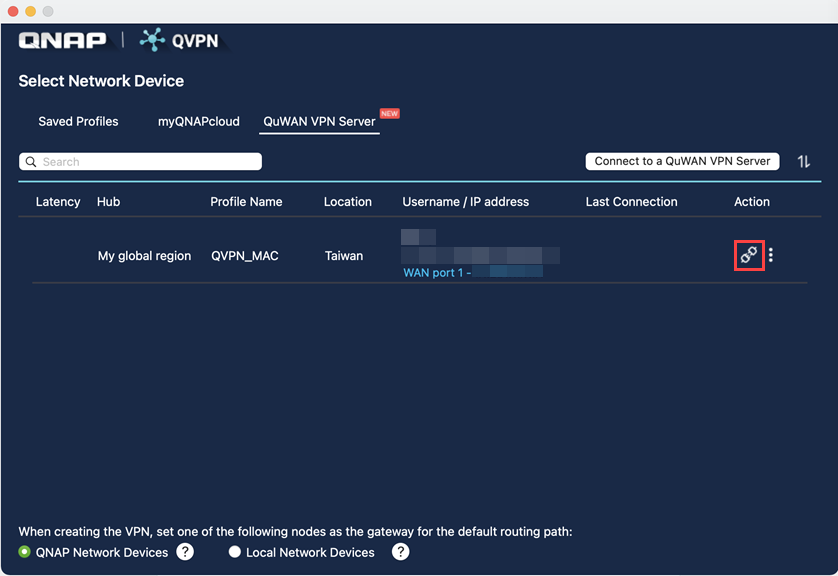Click the Username / IP address header
This screenshot has width=838, height=576.
coord(465,201)
